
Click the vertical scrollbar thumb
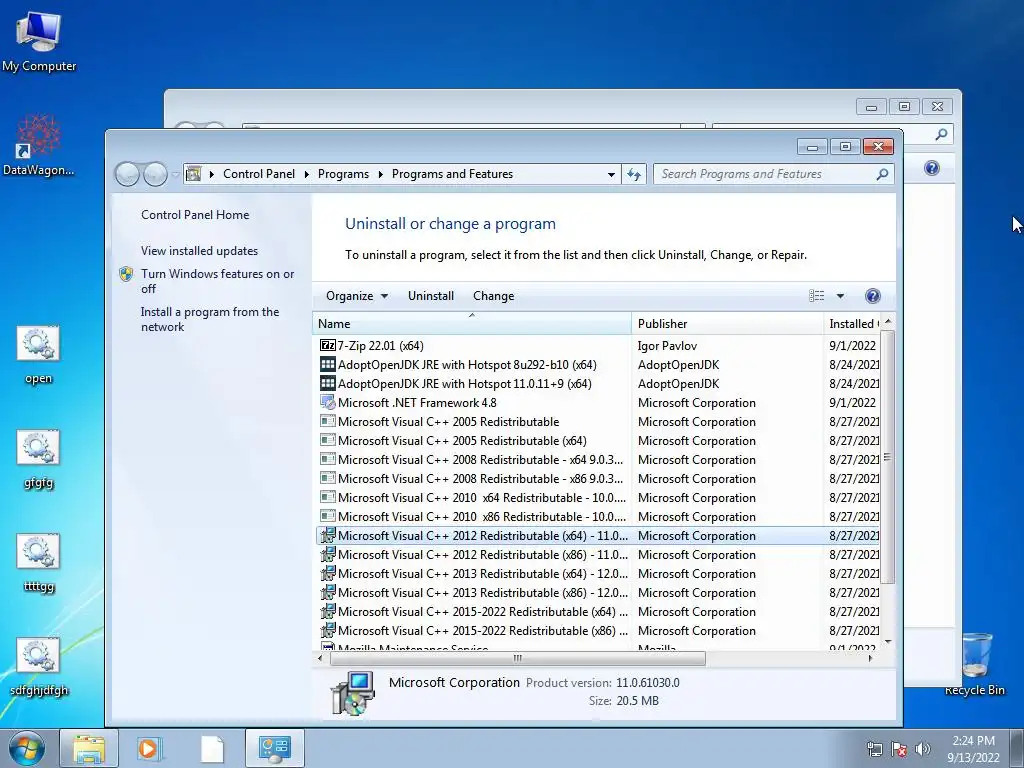point(887,456)
